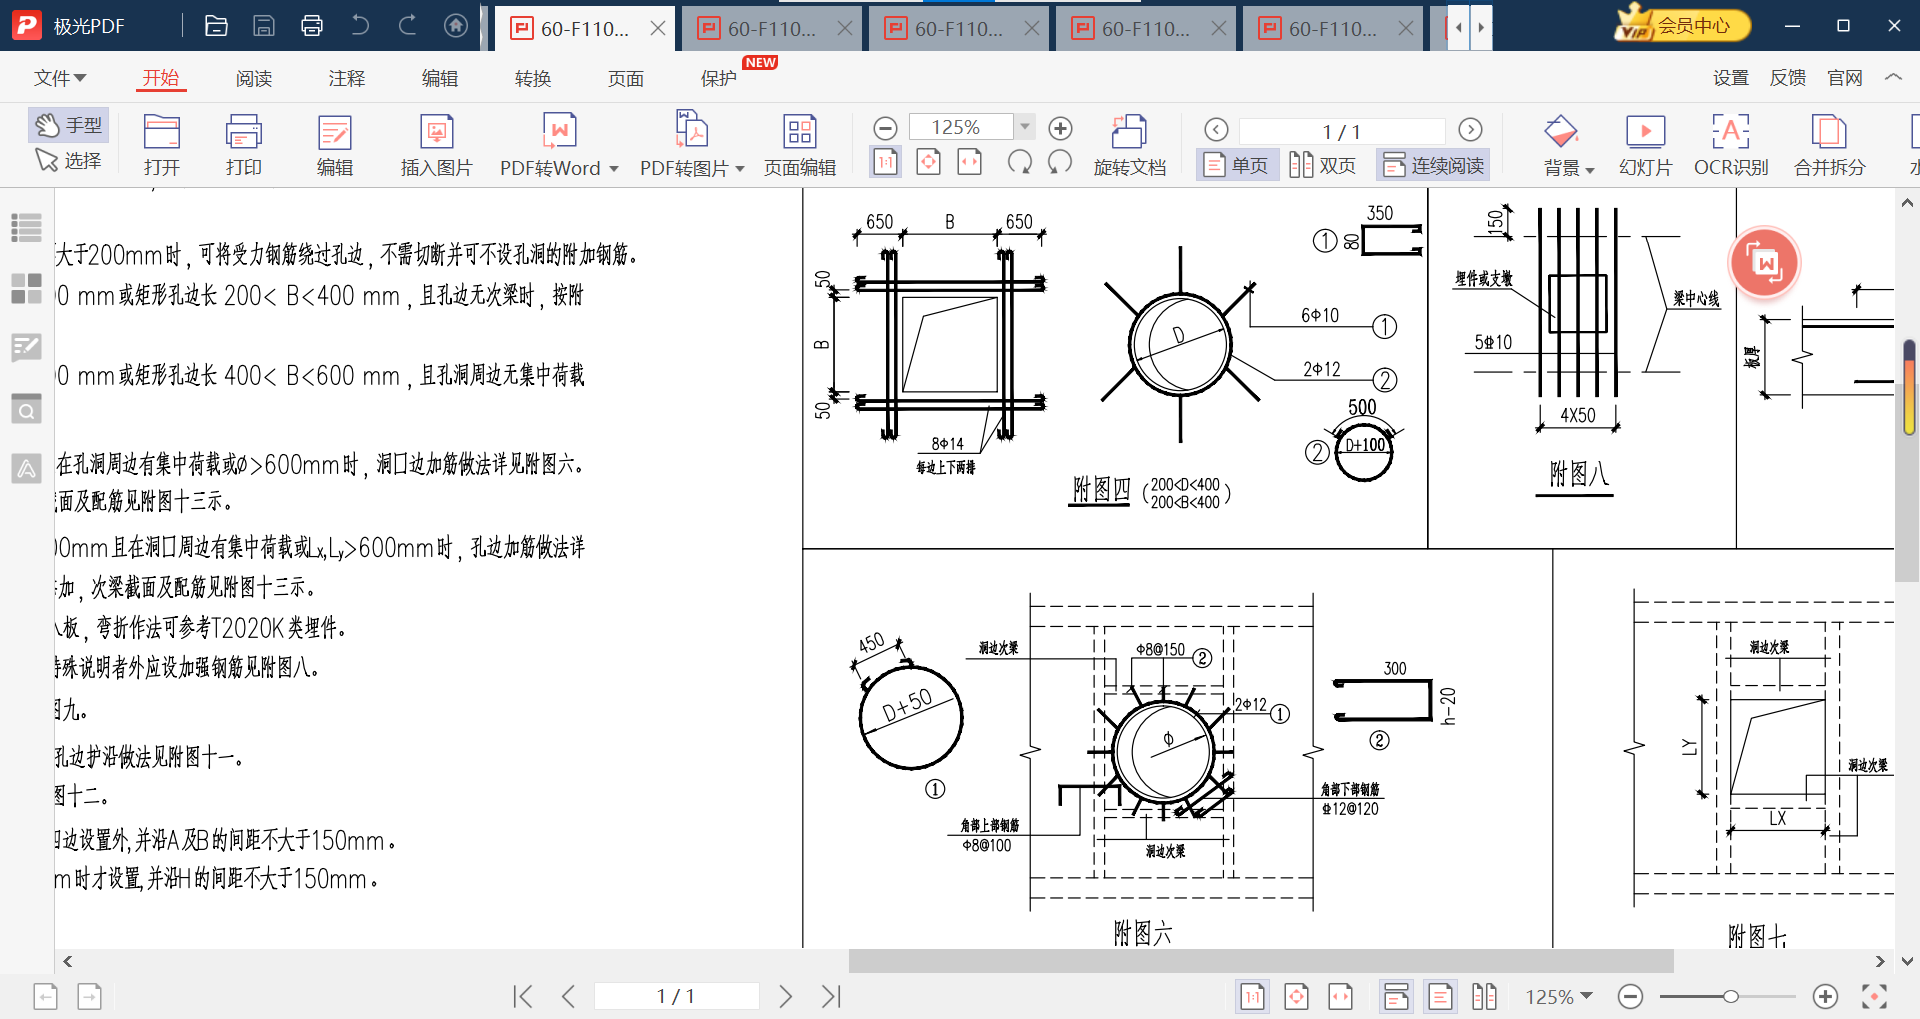
Task: Click 插入图片 insert image tool
Action: tap(437, 145)
